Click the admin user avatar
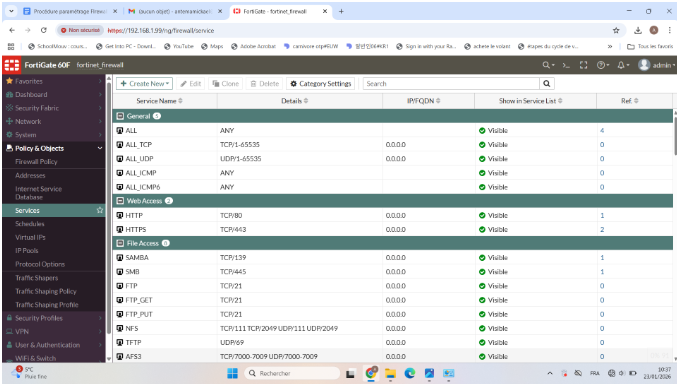The width and height of the screenshot is (677, 387). (644, 65)
